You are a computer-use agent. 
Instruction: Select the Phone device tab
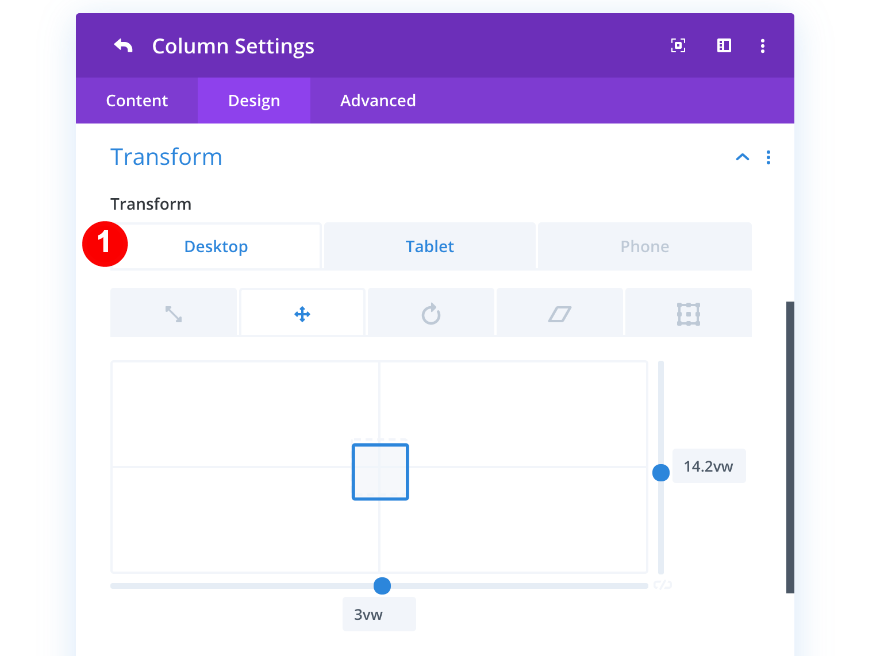pos(644,246)
